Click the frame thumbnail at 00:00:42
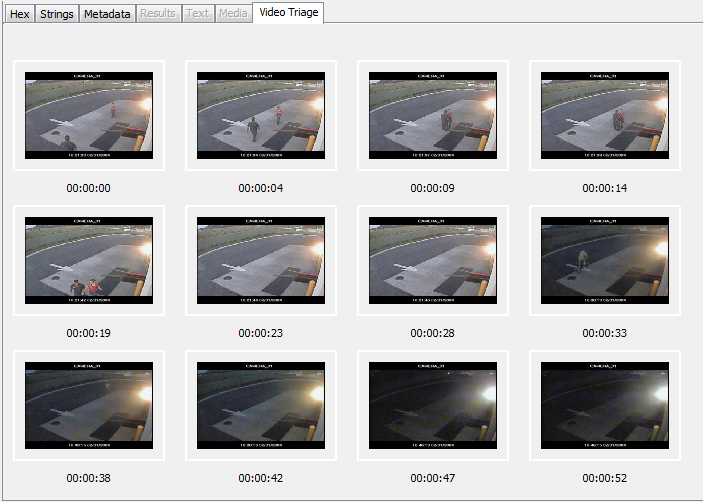703x502 pixels. (x=261, y=405)
